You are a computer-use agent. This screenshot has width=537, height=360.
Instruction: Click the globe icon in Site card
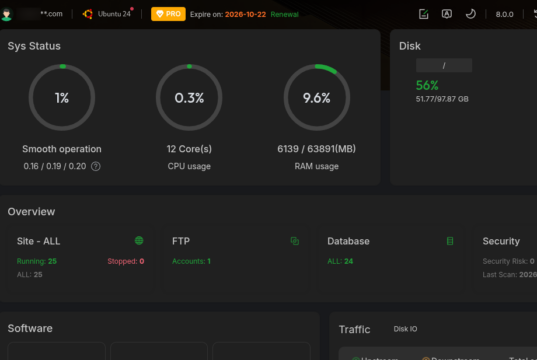(x=139, y=241)
